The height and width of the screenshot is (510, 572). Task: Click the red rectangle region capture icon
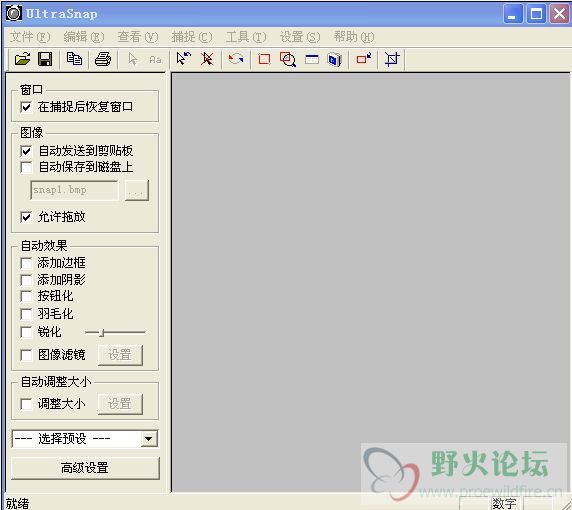coord(264,59)
